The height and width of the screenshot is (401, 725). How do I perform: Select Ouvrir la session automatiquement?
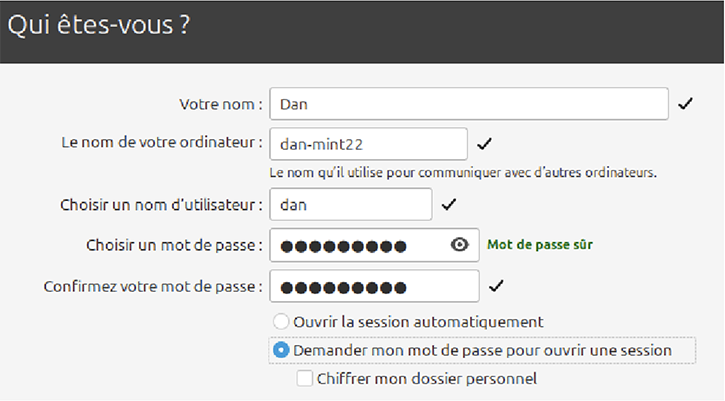click(281, 322)
